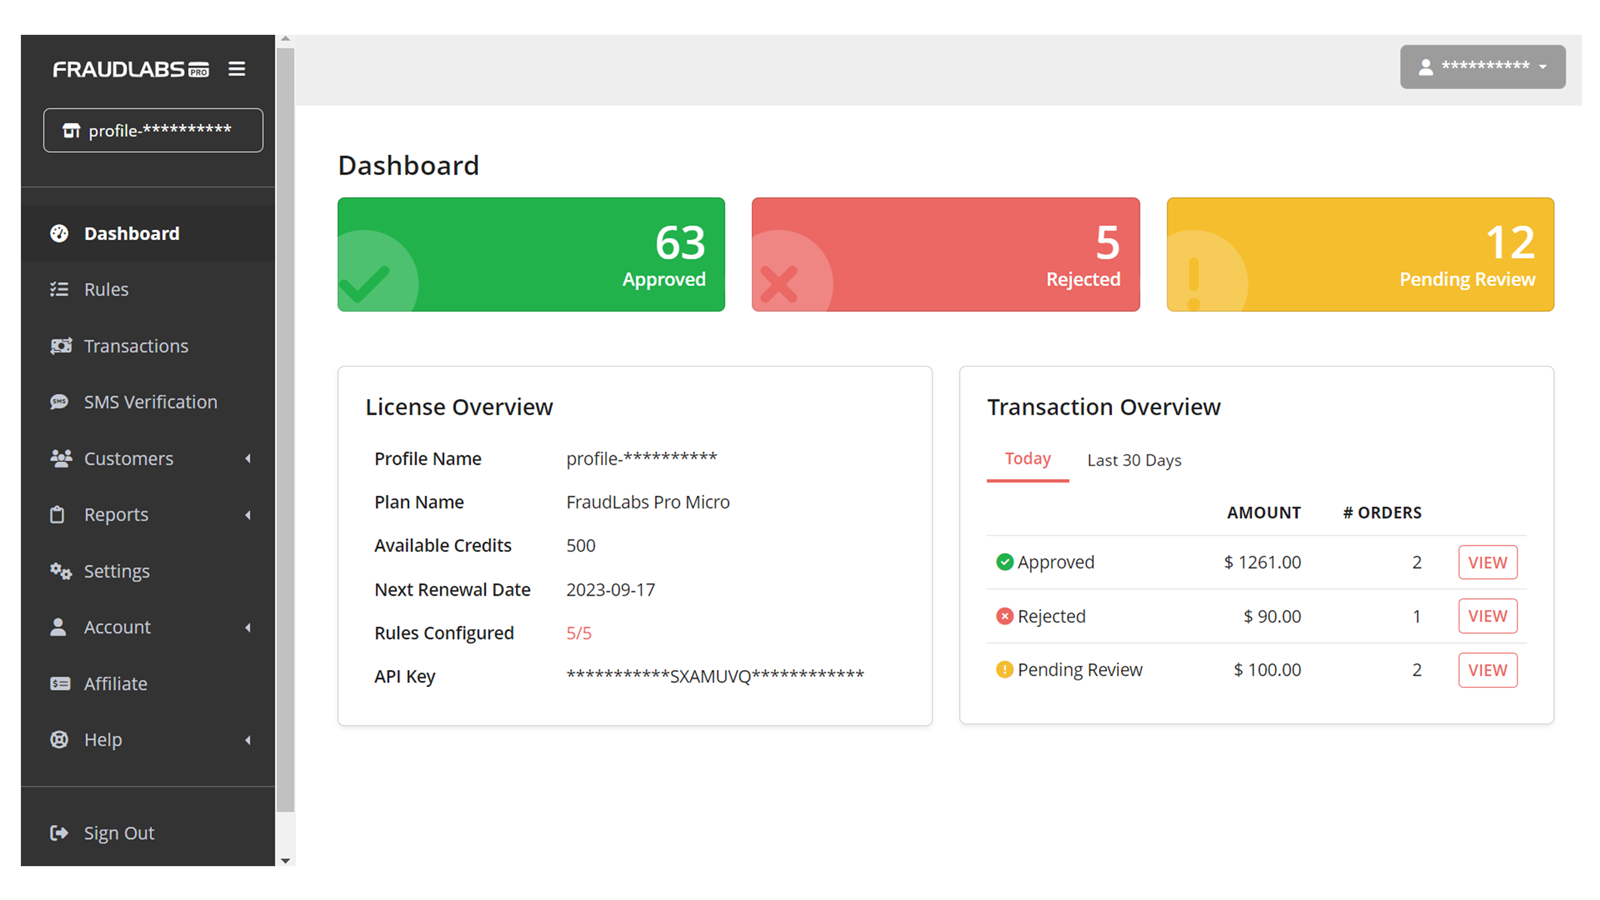Viewport: 1600px width, 900px height.
Task: Open the user account dropdown at top right
Action: (x=1482, y=66)
